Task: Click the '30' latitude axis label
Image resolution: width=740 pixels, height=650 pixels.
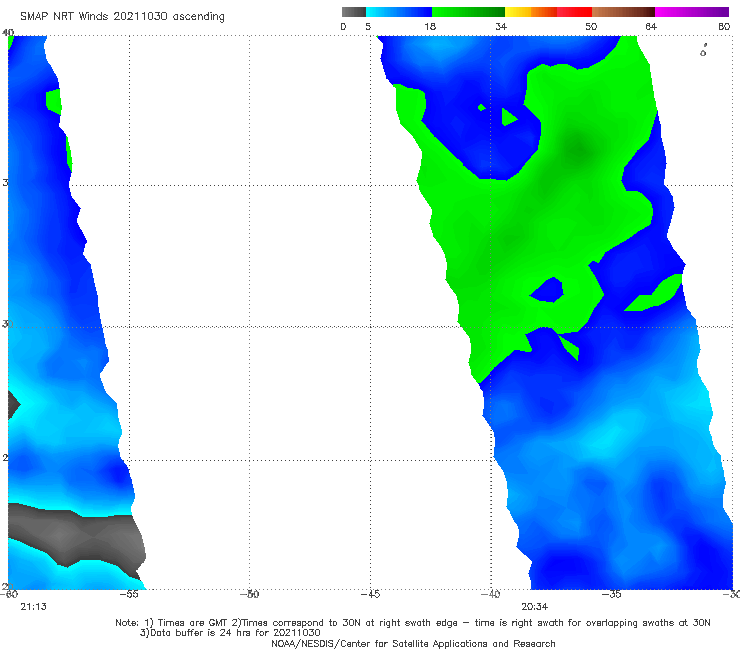Action: (x=7, y=324)
